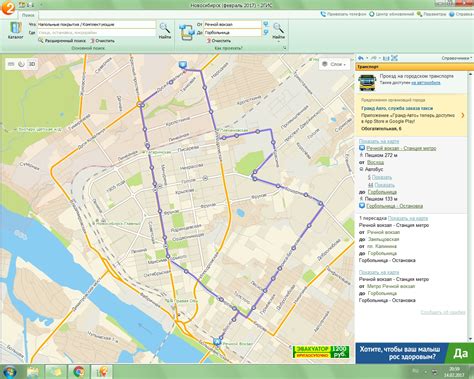Image resolution: width=474 pixels, height=379 pixels.
Task: Click the panel scrollbar up arrow
Action: [x=471, y=75]
